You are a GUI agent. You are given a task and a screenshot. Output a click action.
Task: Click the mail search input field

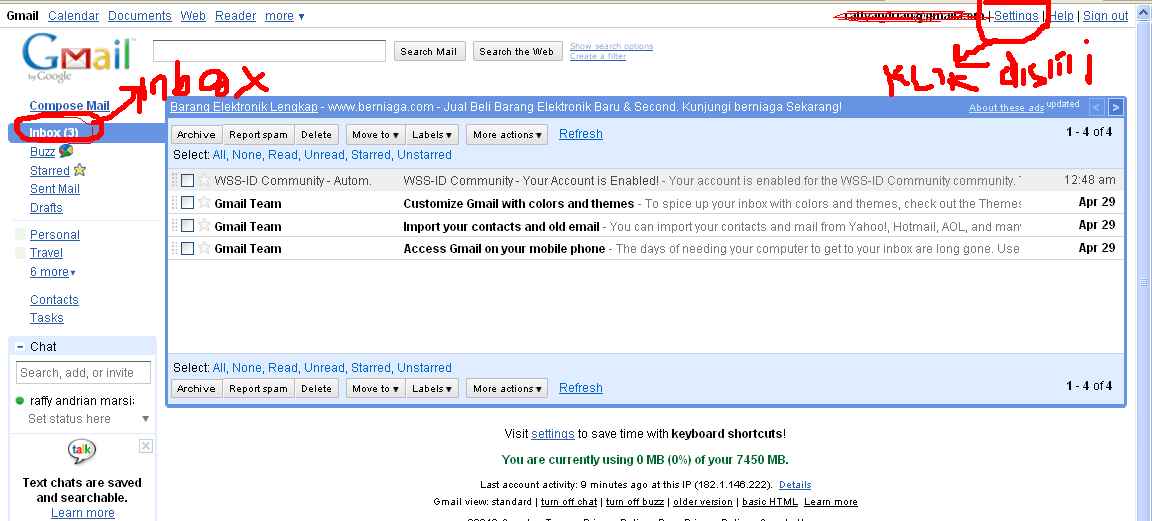269,51
